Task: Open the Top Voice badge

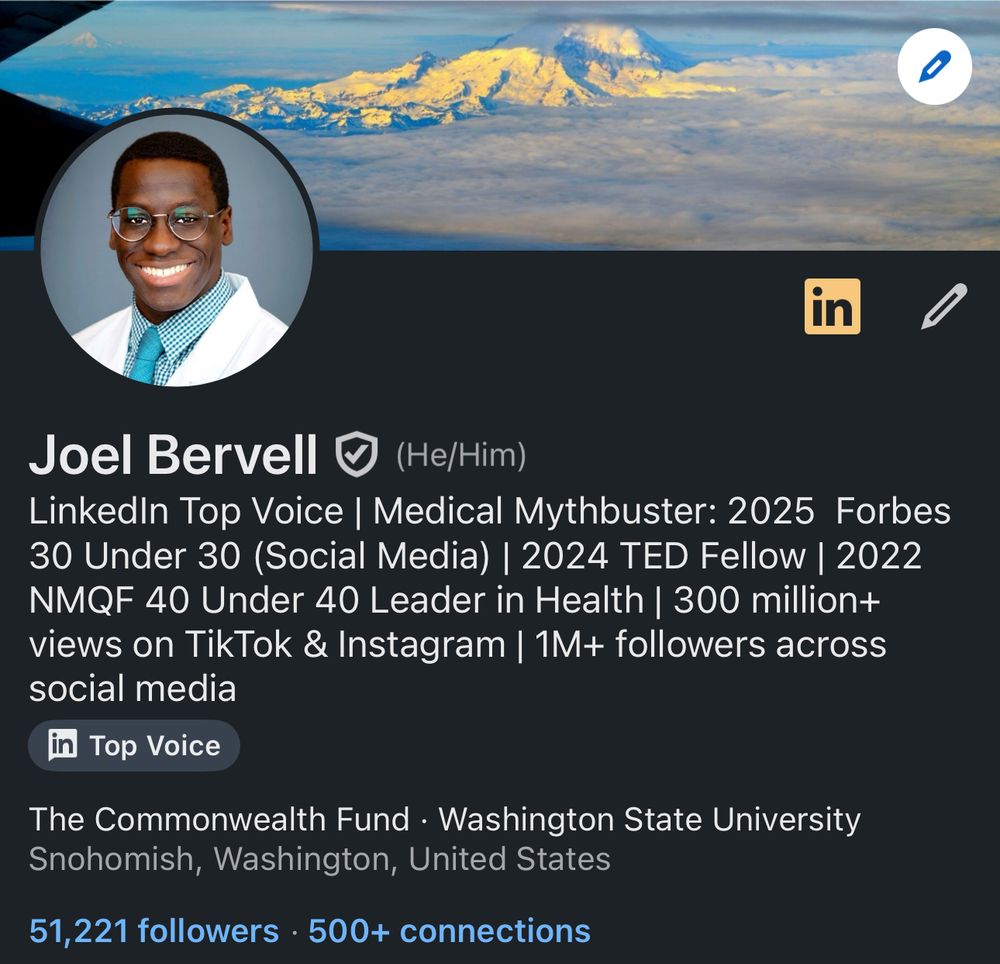Action: coord(134,745)
